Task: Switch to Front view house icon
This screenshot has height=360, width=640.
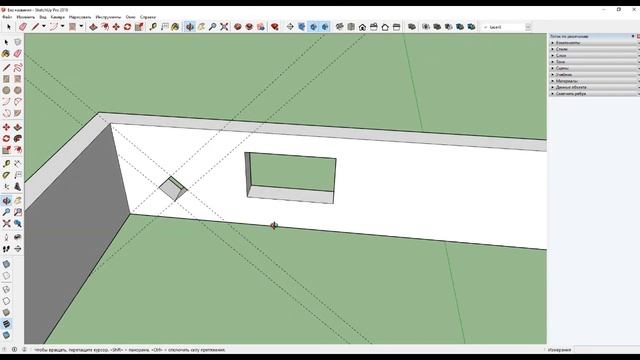Action: coord(362,27)
